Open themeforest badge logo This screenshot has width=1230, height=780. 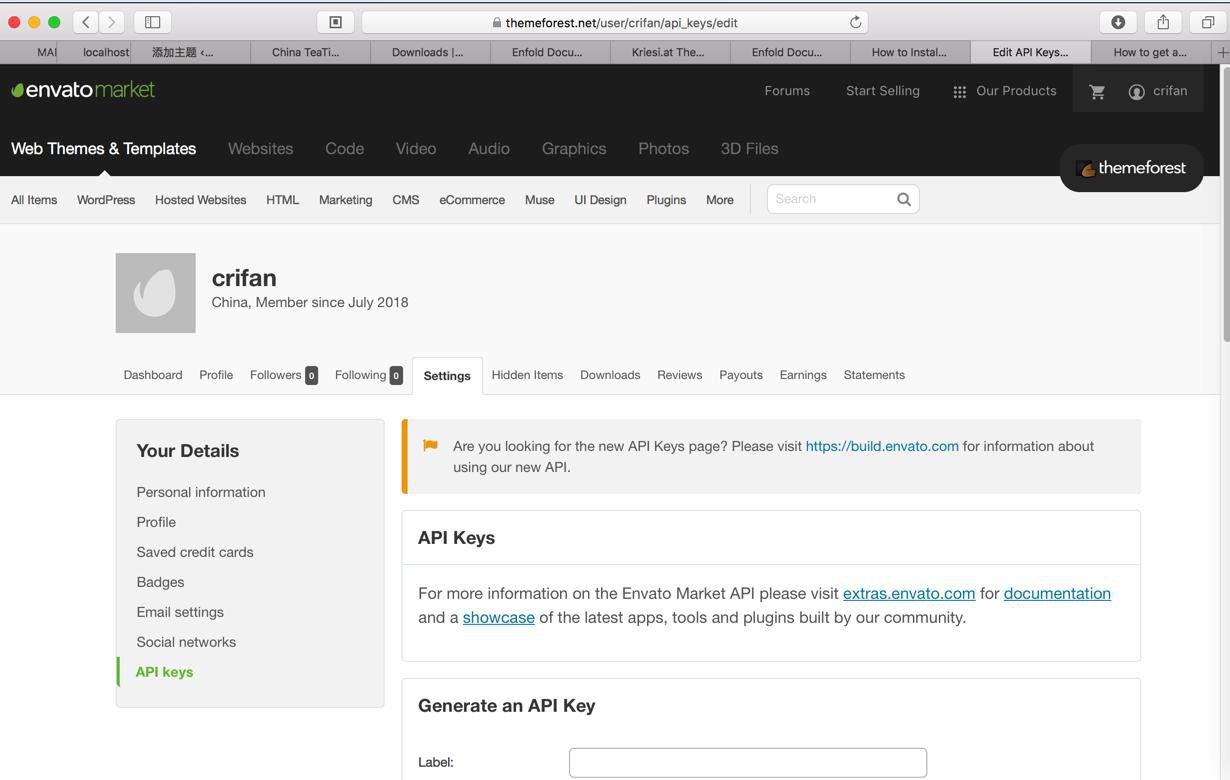(x=1131, y=168)
